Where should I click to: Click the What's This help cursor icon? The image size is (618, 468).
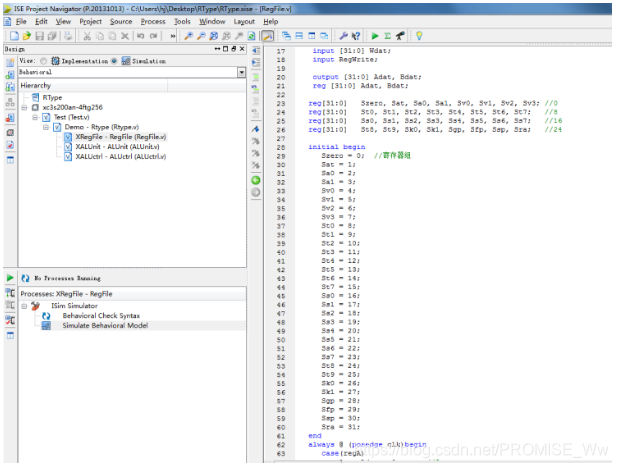356,36
